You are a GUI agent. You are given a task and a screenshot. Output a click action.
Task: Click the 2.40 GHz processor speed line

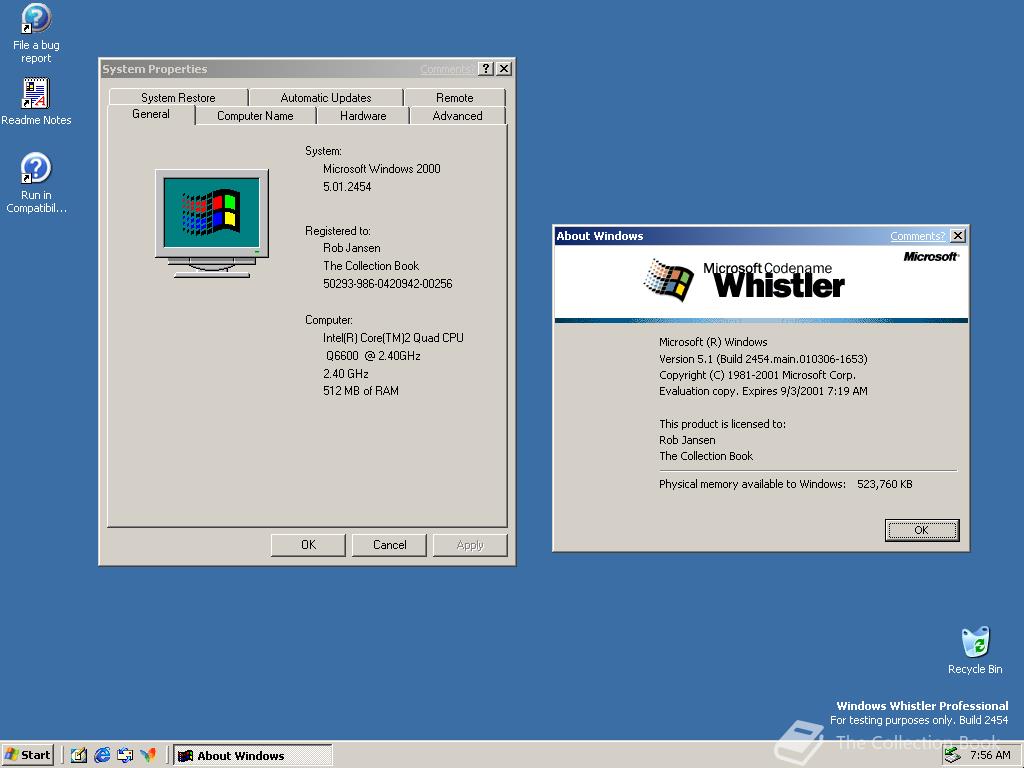tap(345, 374)
